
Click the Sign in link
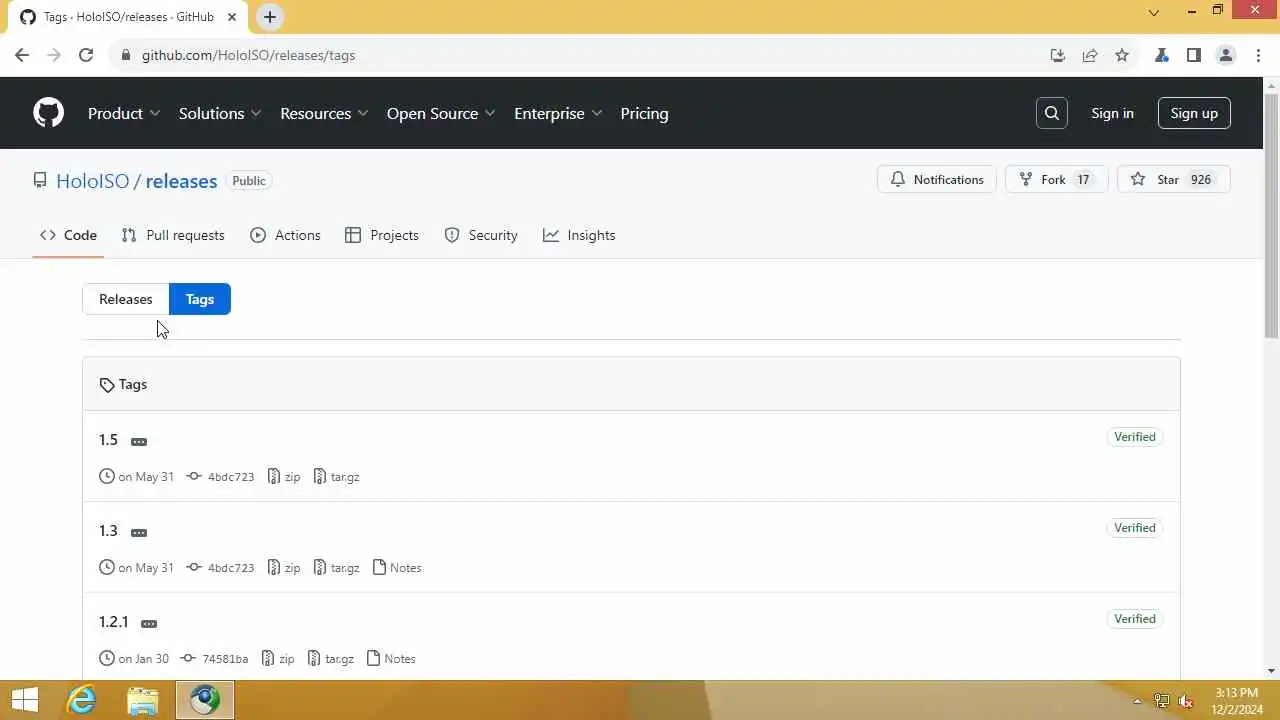pos(1112,113)
